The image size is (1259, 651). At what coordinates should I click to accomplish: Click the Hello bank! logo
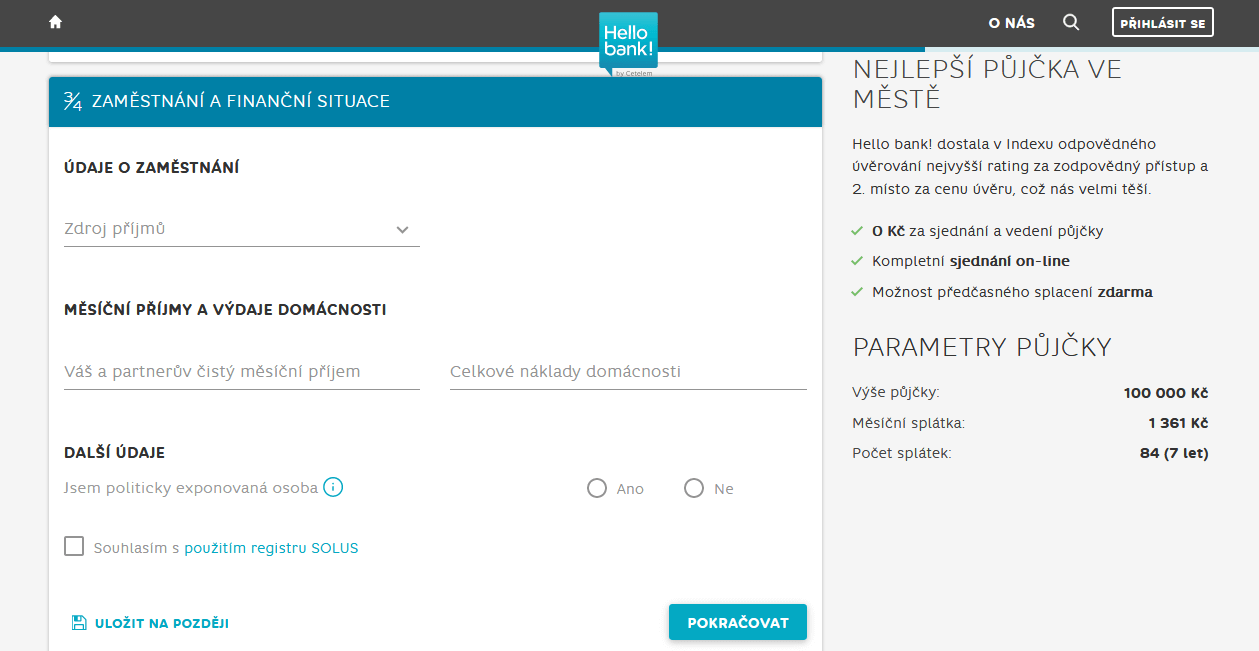coord(628,44)
